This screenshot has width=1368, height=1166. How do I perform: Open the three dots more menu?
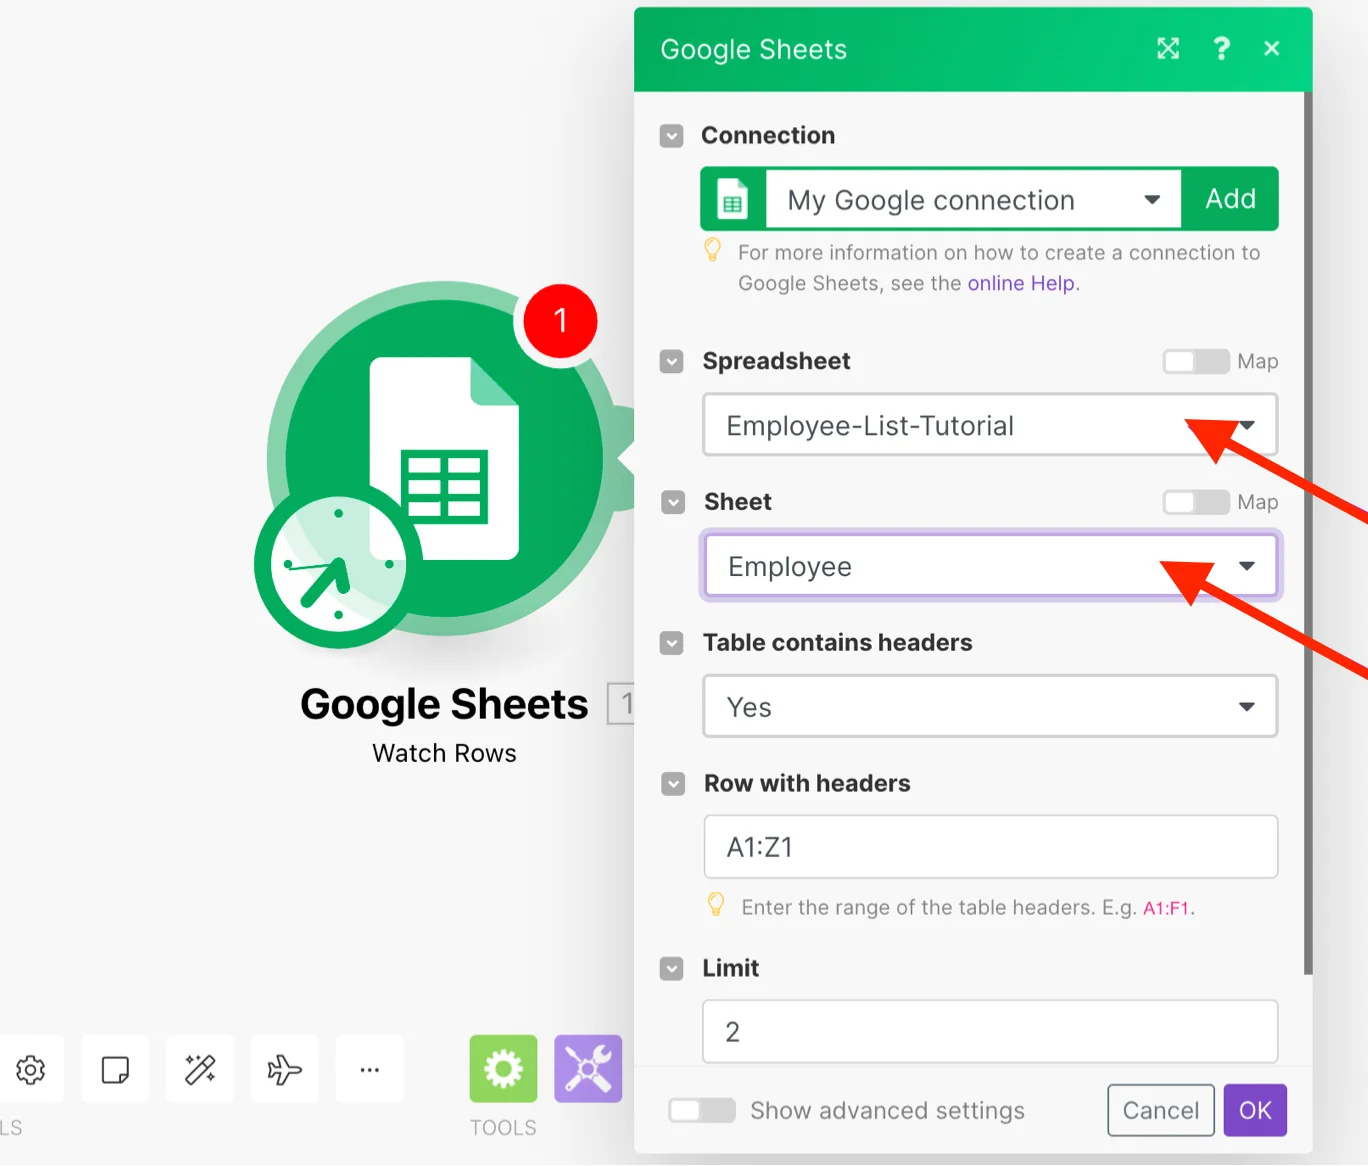click(x=370, y=1069)
